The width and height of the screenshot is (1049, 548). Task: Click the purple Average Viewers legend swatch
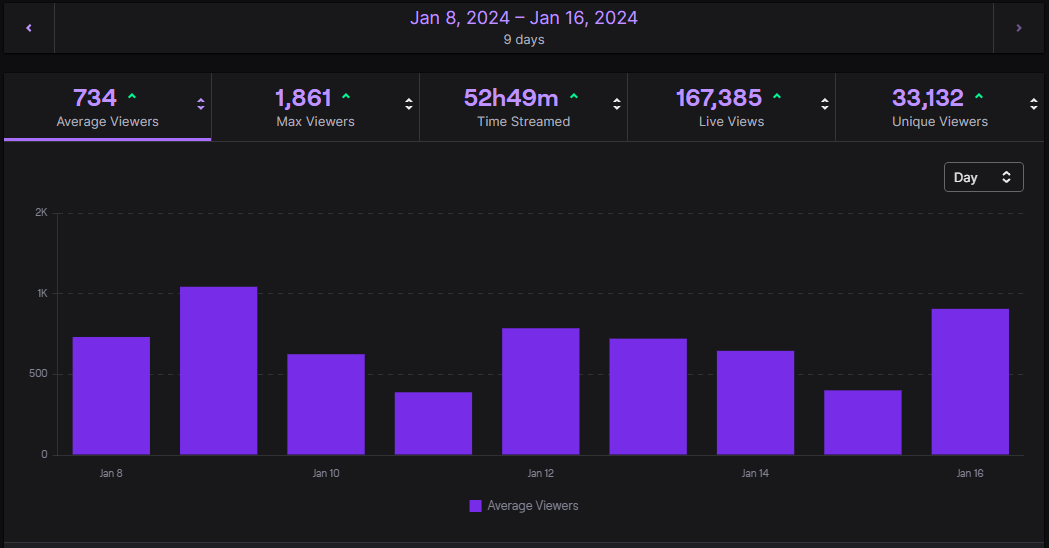click(x=476, y=506)
